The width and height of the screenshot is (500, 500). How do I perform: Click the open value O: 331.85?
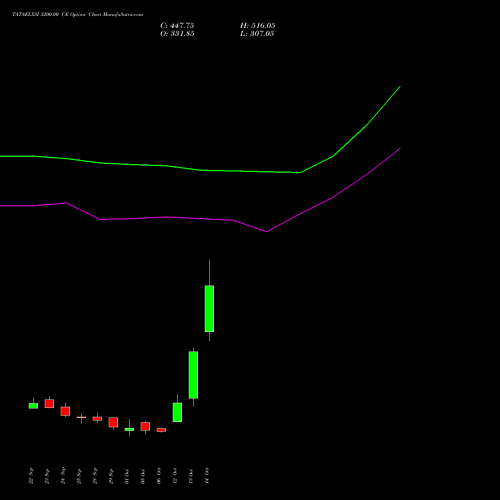177,34
